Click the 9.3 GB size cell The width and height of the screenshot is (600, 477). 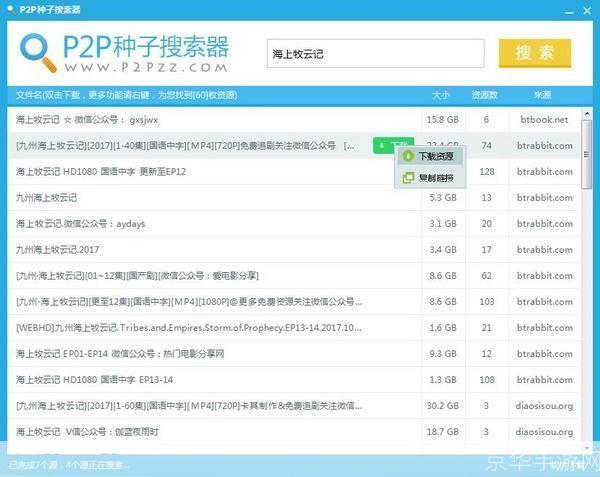[x=443, y=354]
